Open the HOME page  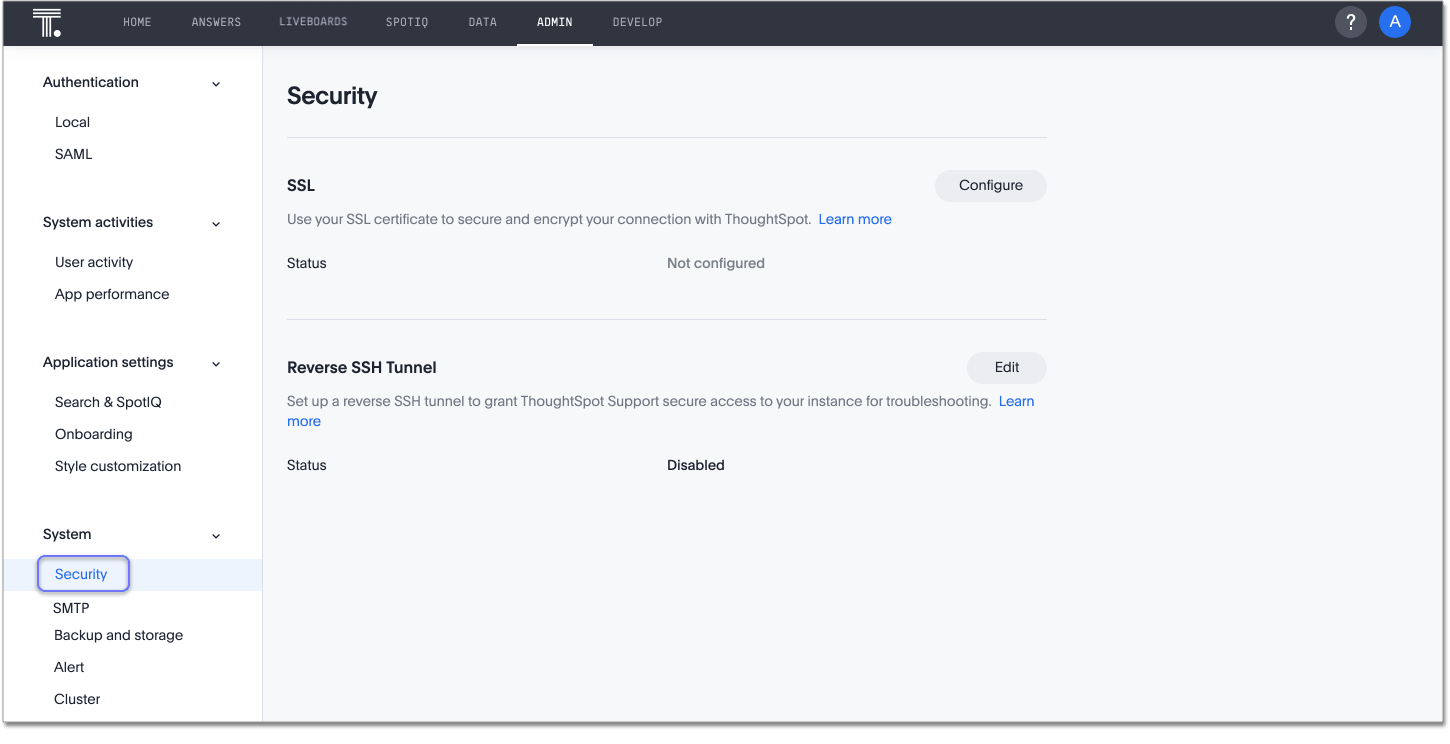137,21
